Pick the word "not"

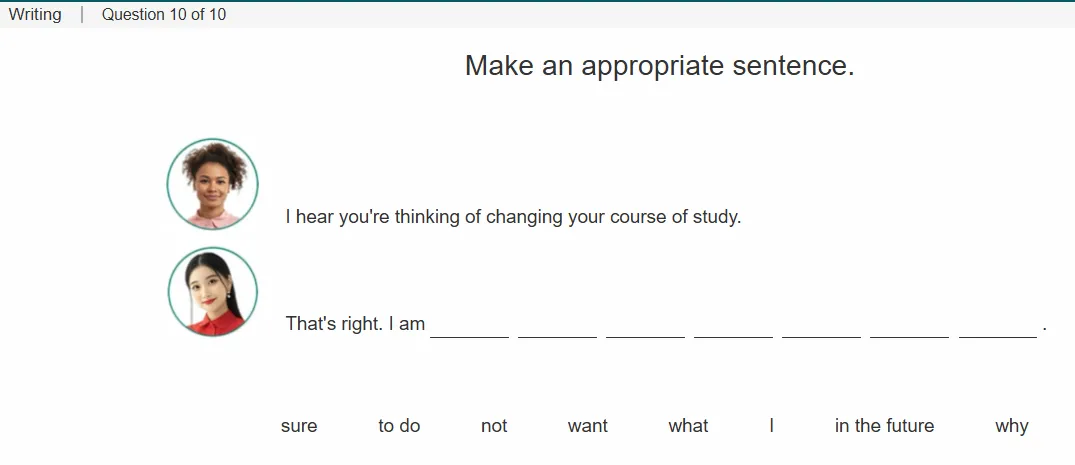point(494,426)
